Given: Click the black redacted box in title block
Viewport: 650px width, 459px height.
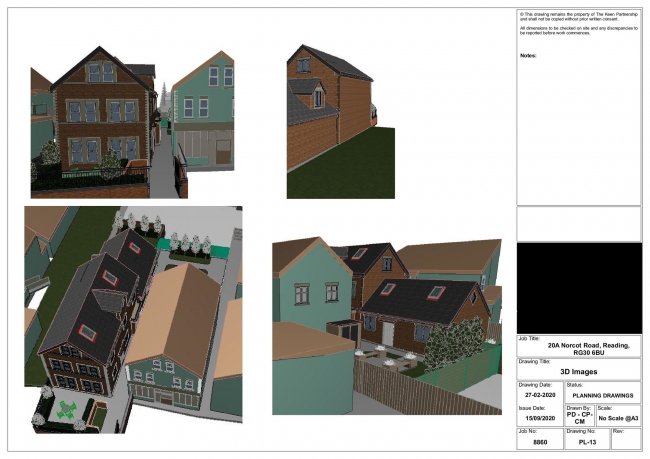Looking at the screenshot, I should click(x=578, y=288).
